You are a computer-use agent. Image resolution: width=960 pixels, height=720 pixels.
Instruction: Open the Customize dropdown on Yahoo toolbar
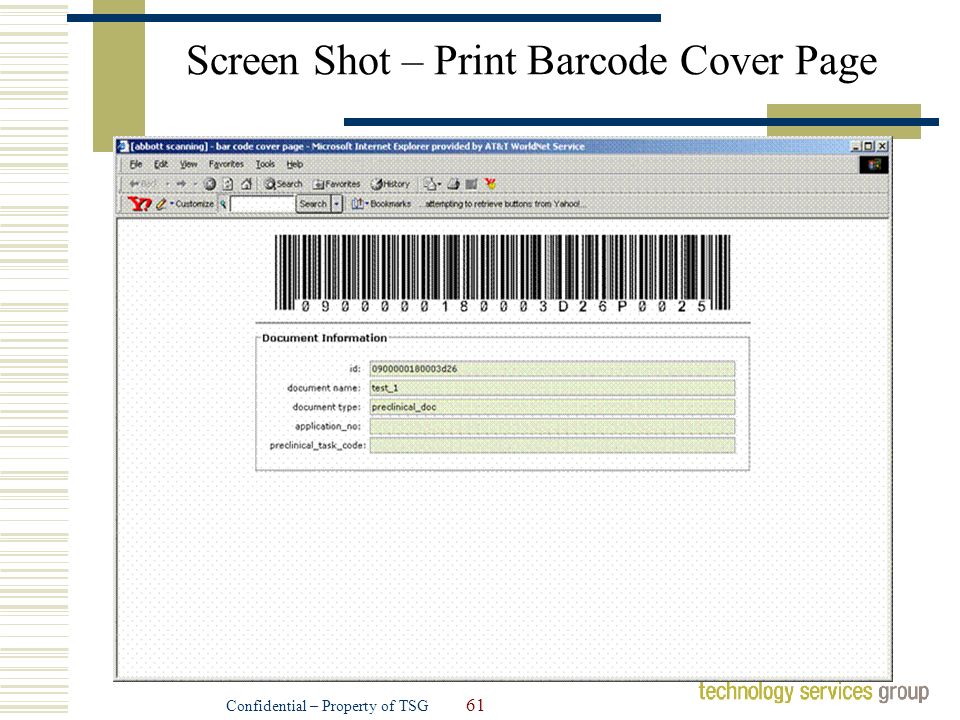coord(192,203)
